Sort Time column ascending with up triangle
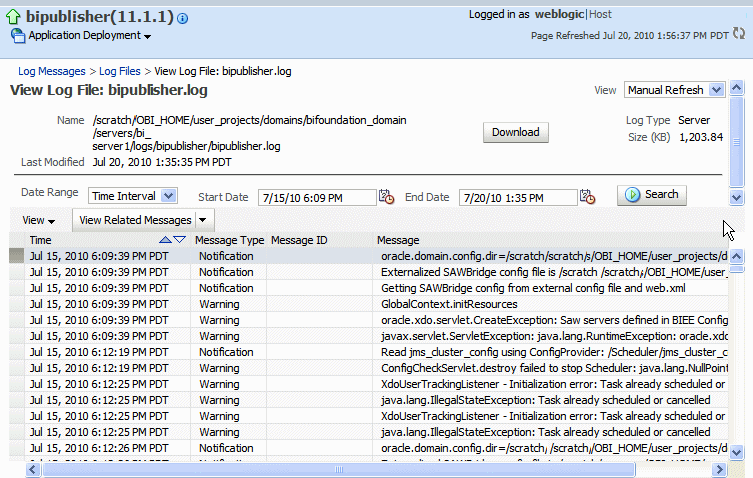 click(165, 239)
